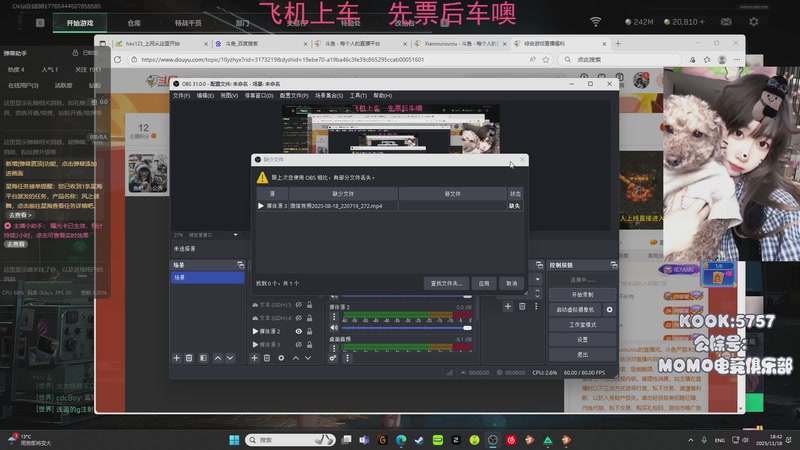Open a new browser tab with plus
Viewport: 800px width, 450px height.
point(618,44)
